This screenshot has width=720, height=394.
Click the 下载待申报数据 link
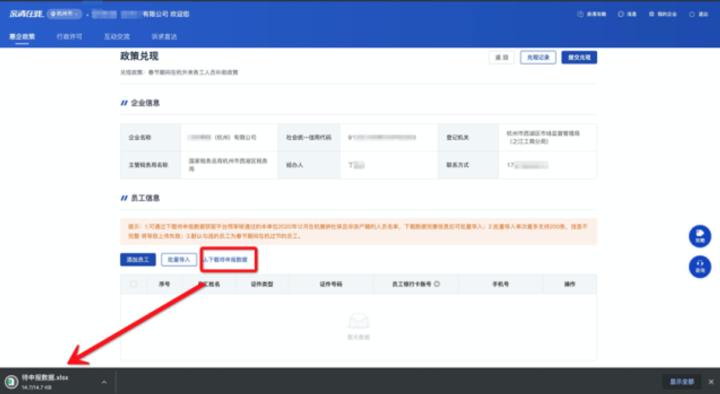tap(226, 259)
